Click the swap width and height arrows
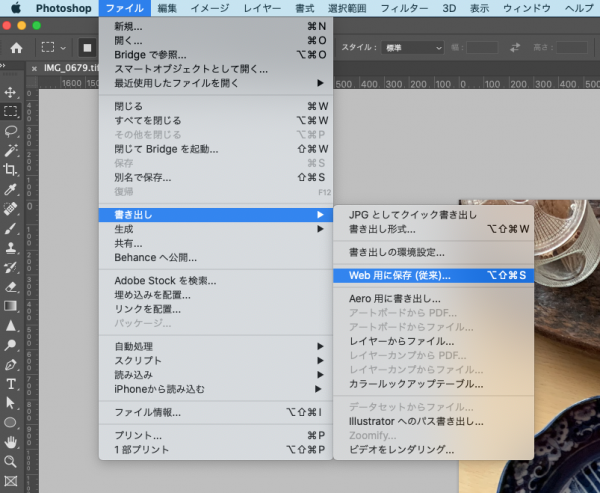Viewport: 600px width, 493px height. pos(515,47)
